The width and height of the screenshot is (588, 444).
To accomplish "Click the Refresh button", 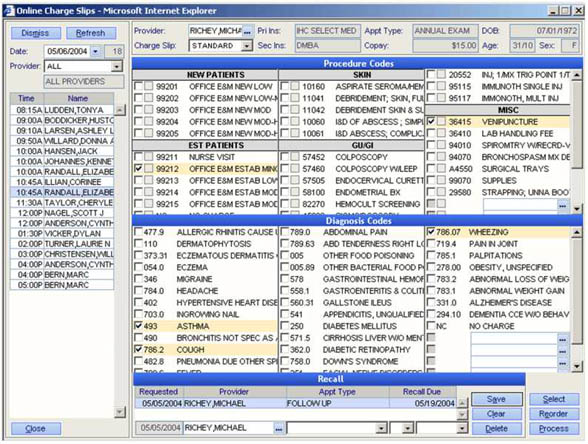I will tap(91, 33).
